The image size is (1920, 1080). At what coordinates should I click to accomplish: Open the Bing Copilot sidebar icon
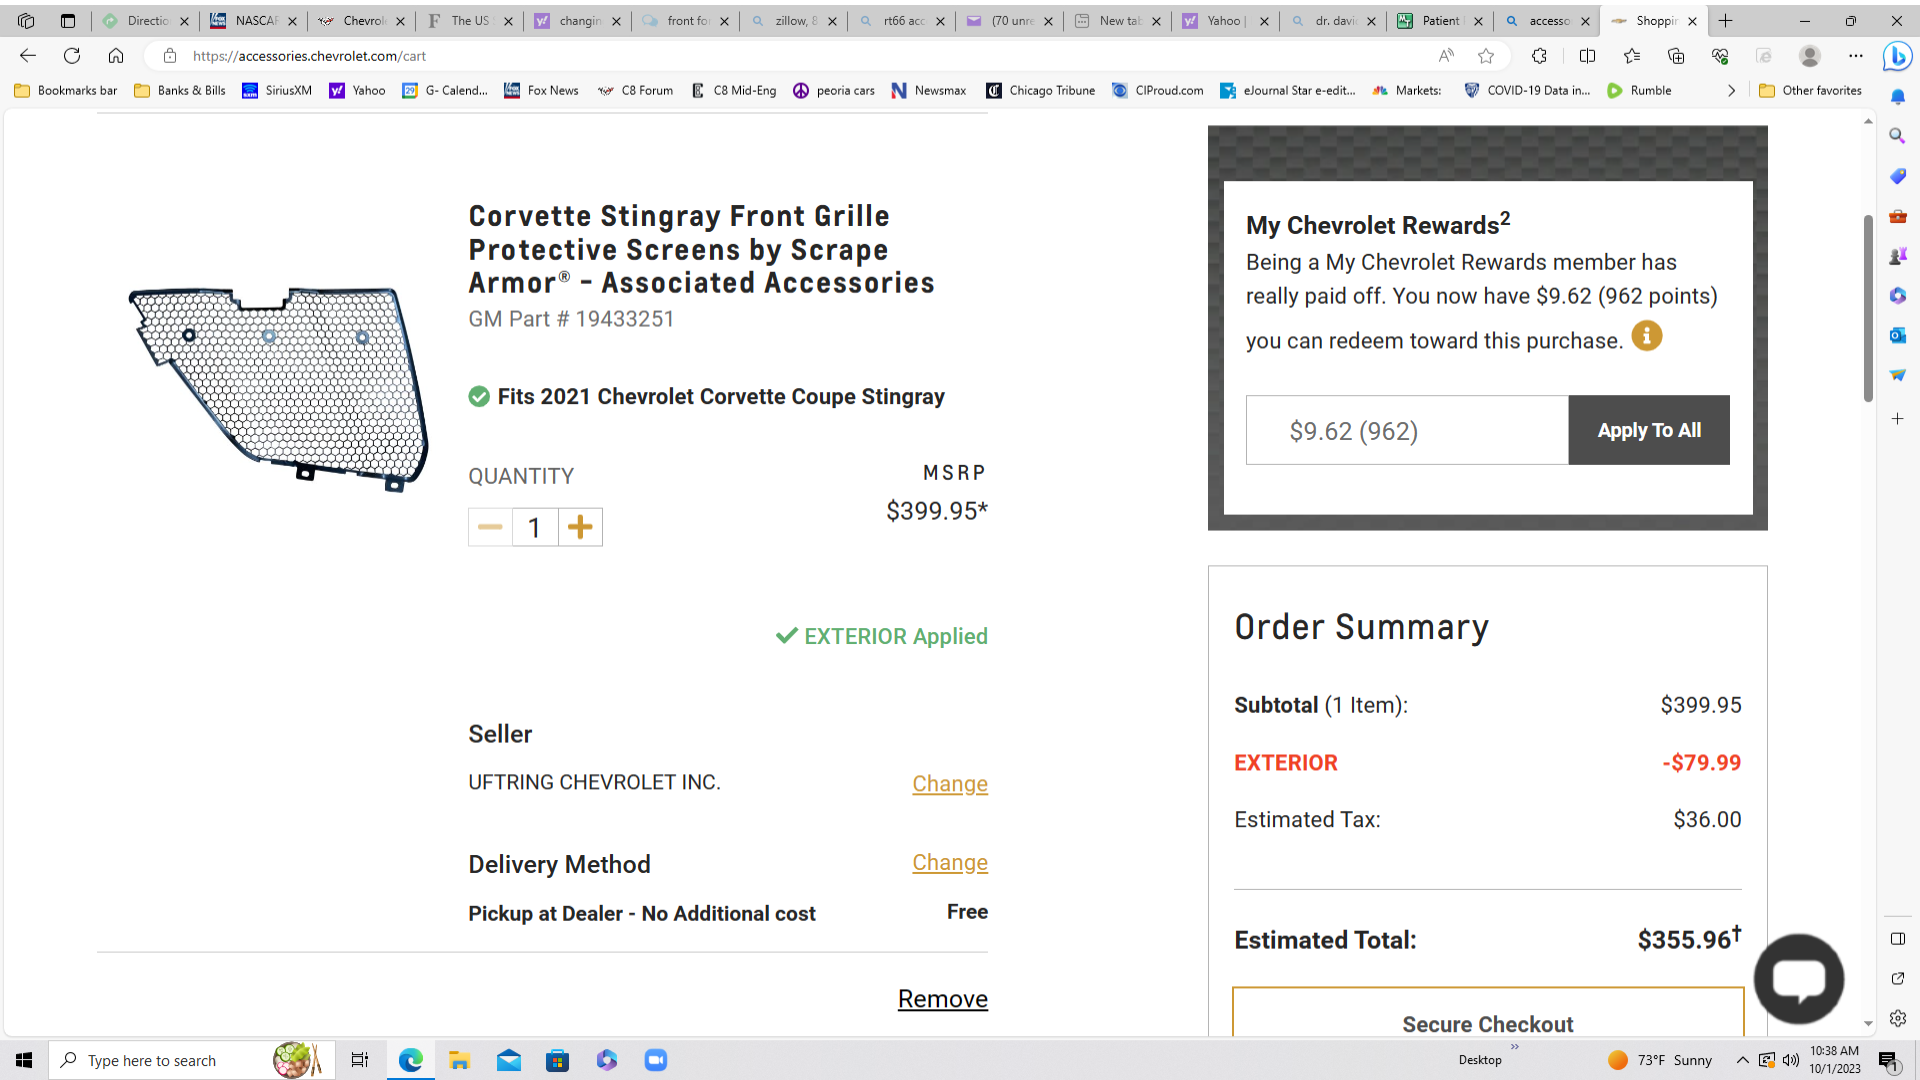pos(1896,57)
